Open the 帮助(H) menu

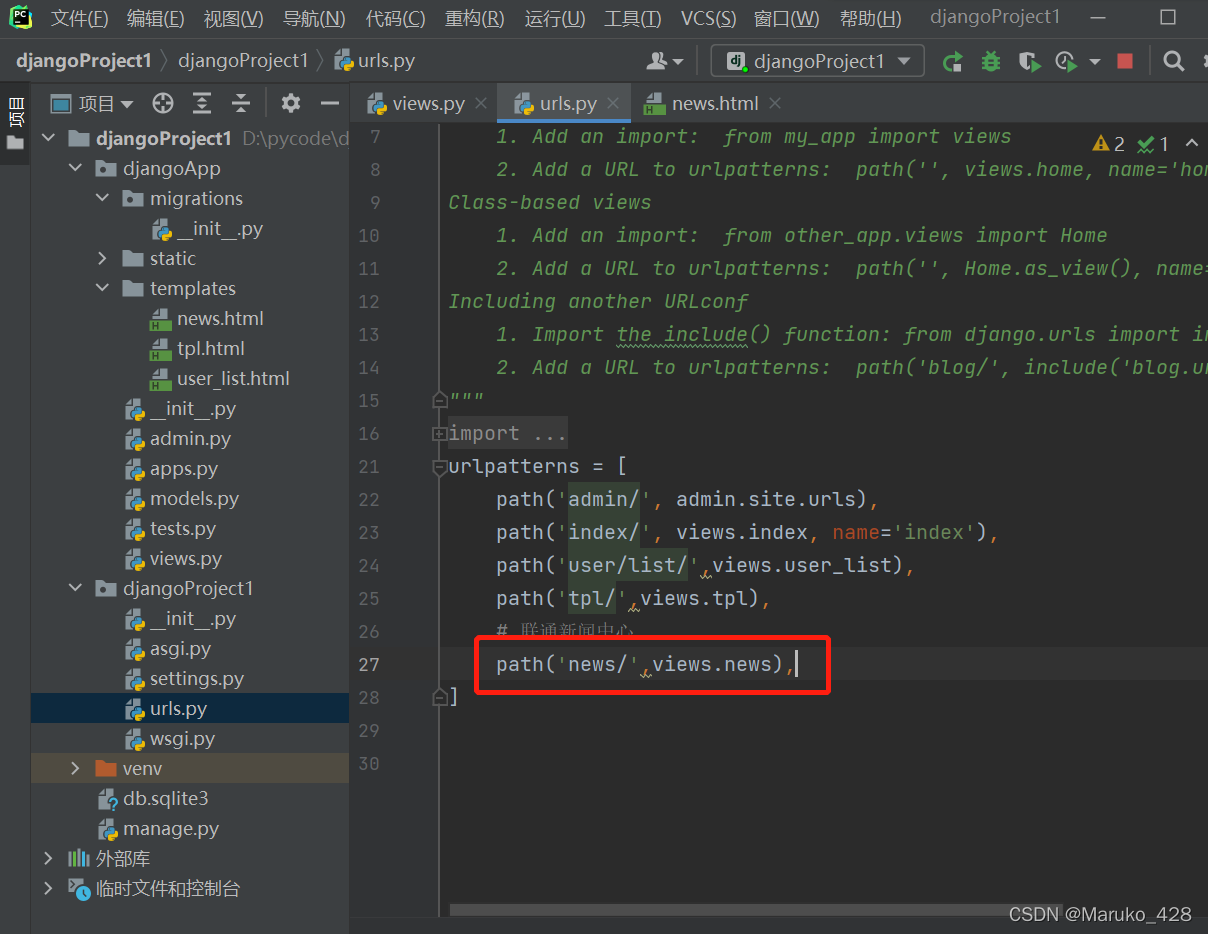pyautogui.click(x=870, y=18)
